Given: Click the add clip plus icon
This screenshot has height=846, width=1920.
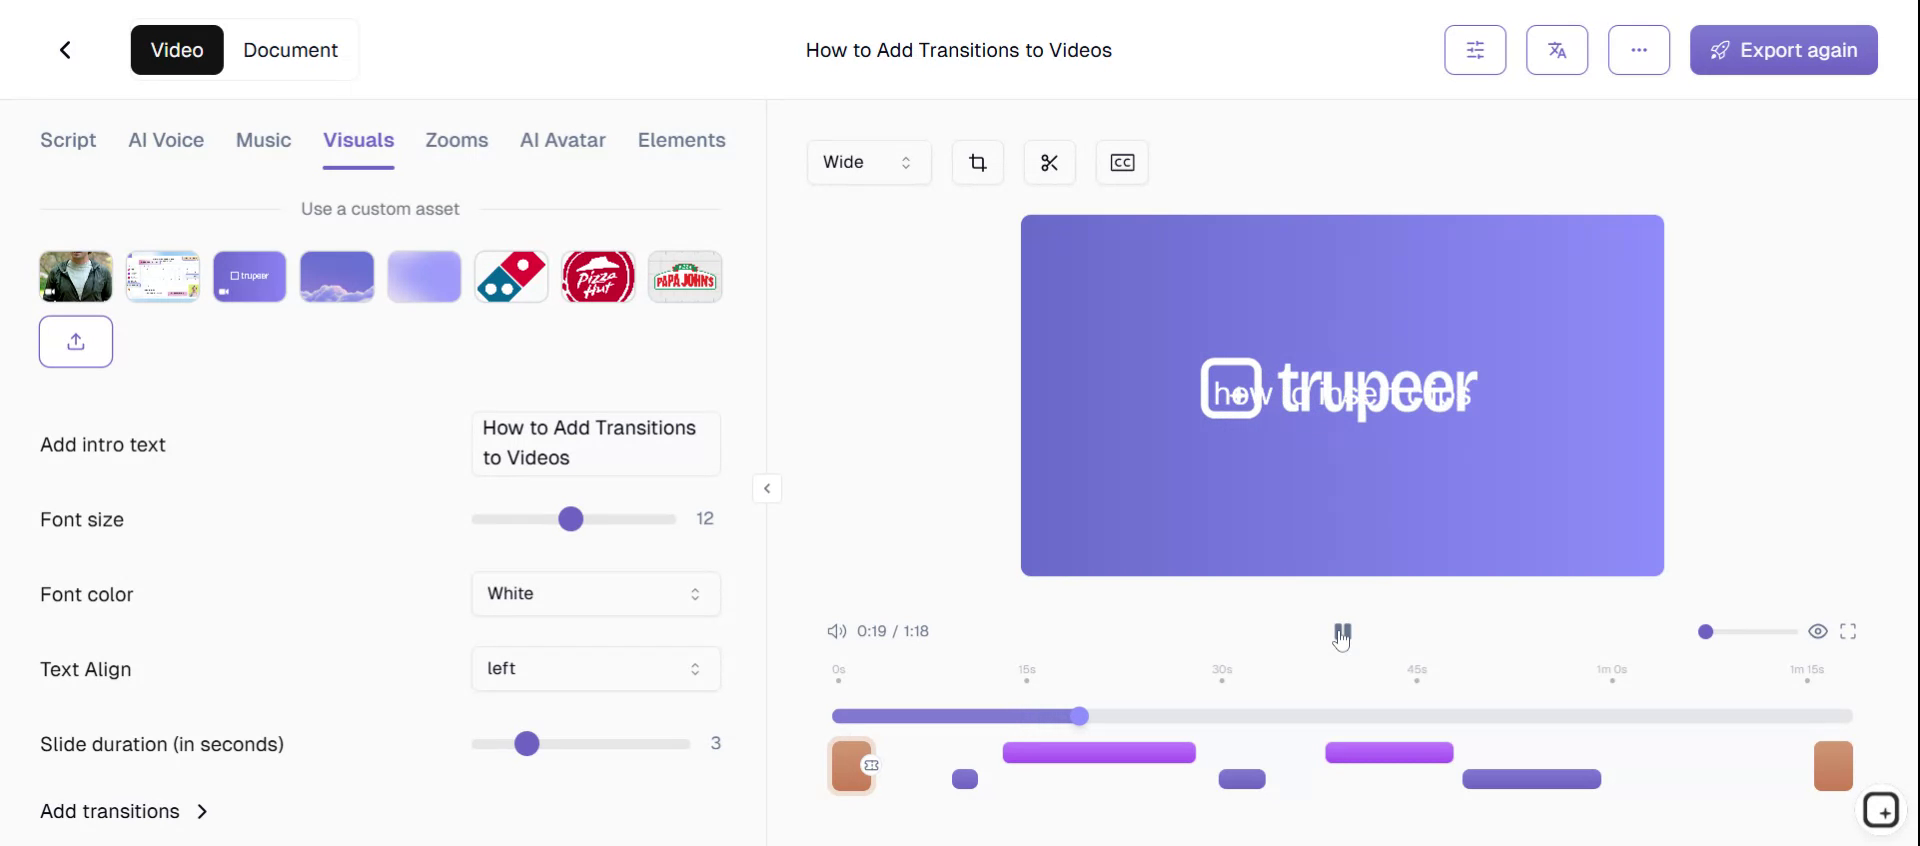Looking at the screenshot, I should coord(1881,810).
